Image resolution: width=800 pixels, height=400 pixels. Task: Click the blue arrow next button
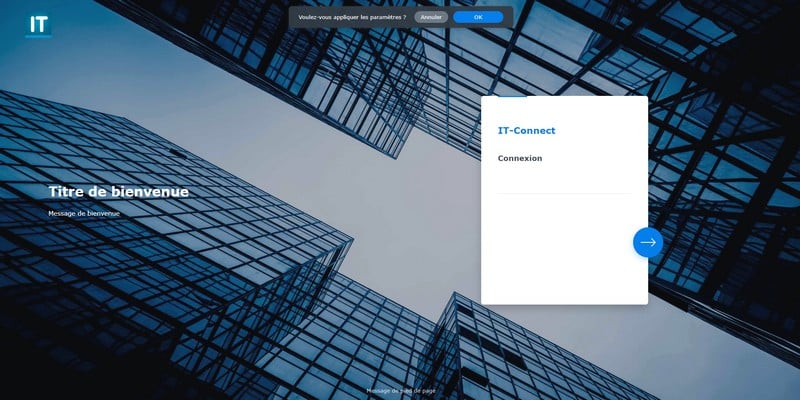[648, 242]
